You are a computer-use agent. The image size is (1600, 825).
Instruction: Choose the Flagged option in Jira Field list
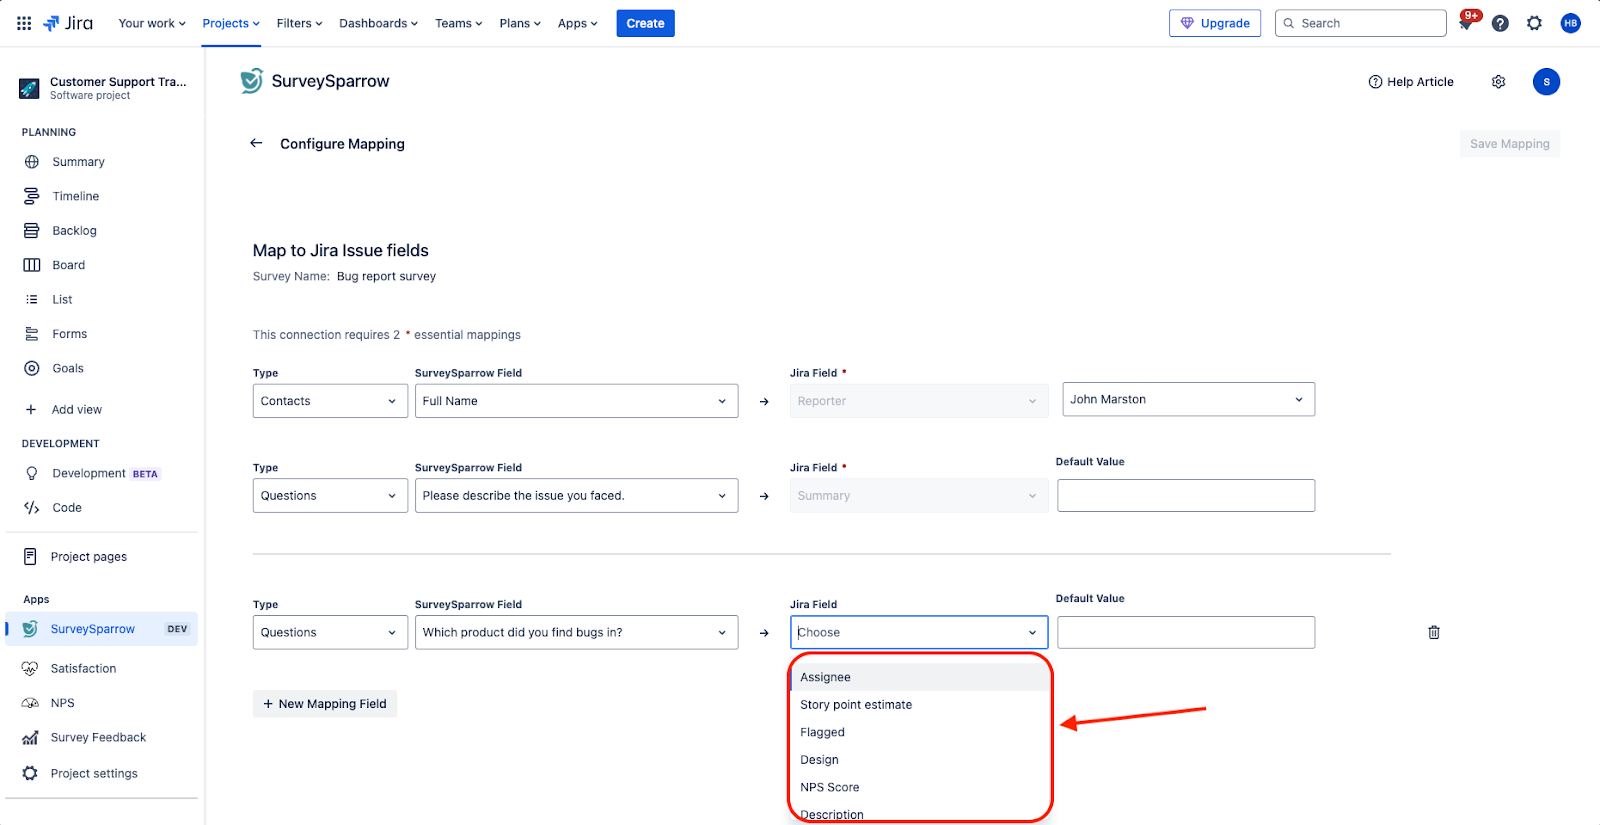pyautogui.click(x=822, y=732)
